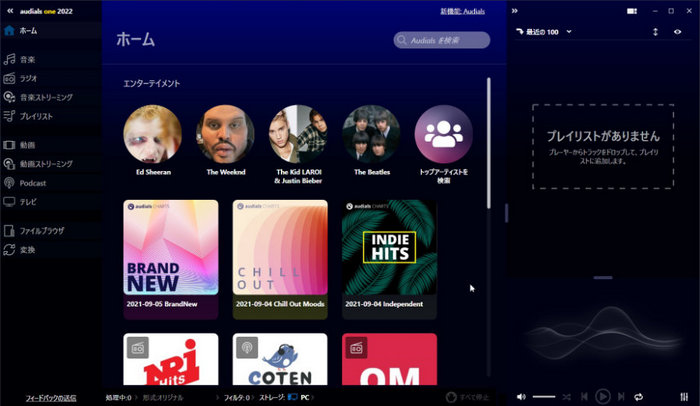Open the 新機能: Audials link

point(462,12)
